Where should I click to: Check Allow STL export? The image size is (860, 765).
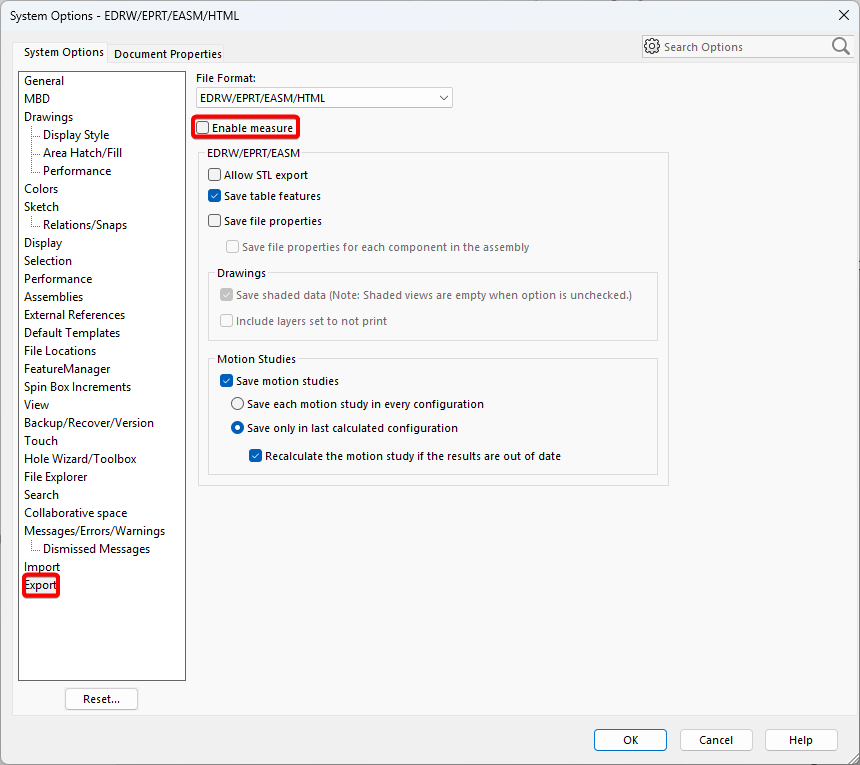[x=214, y=175]
